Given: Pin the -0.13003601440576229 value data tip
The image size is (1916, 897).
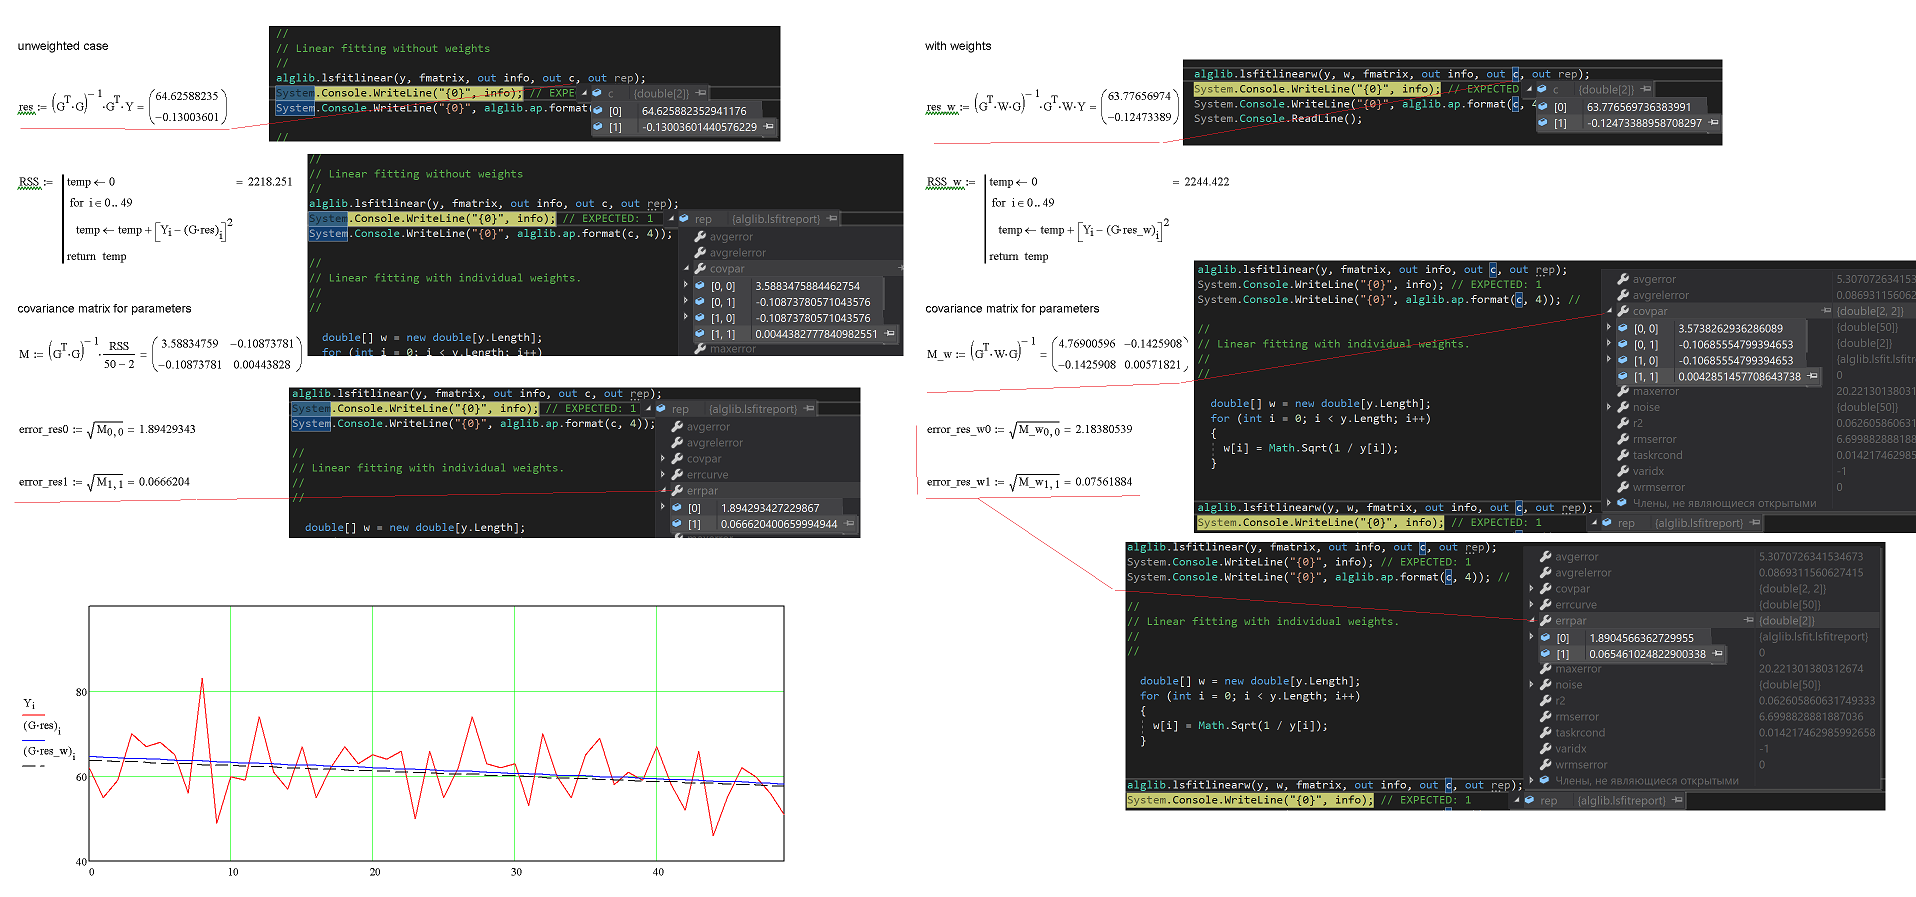Looking at the screenshot, I should click(769, 127).
